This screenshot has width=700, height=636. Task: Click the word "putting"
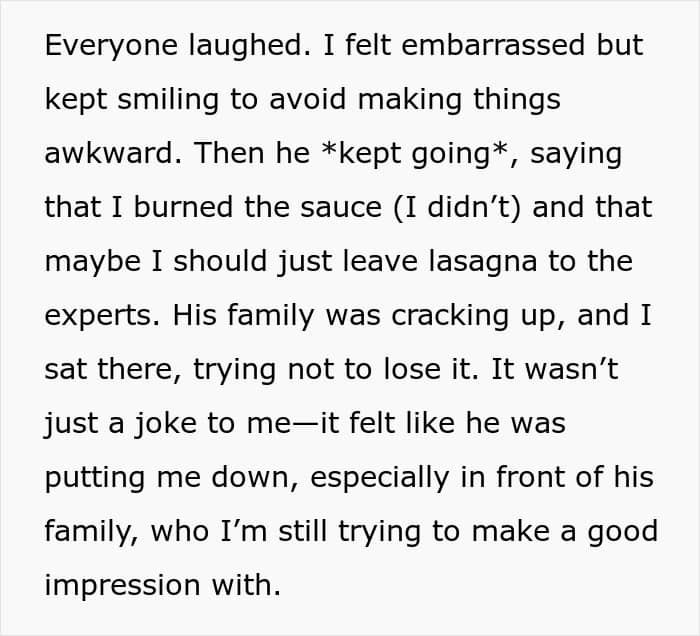click(x=92, y=478)
